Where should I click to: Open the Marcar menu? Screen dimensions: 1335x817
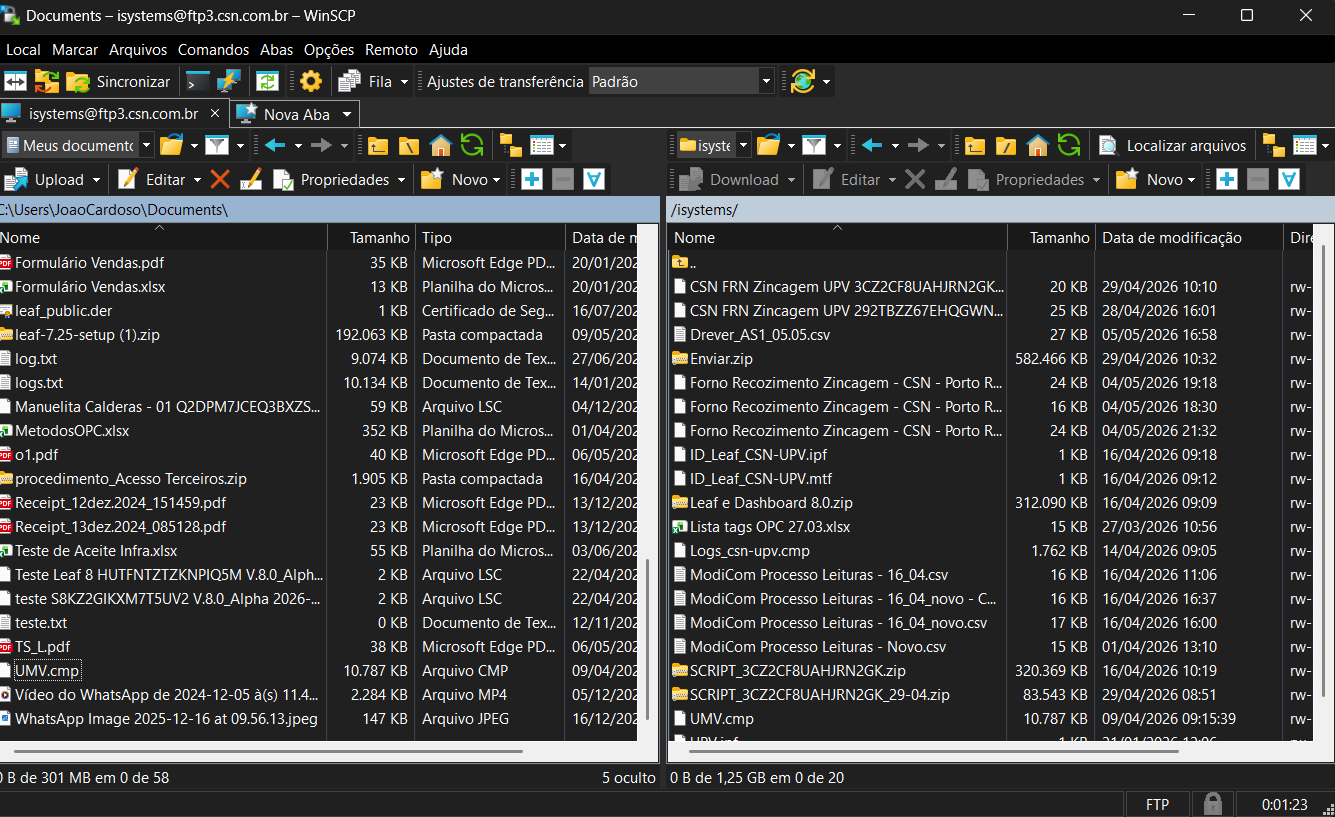pos(75,50)
